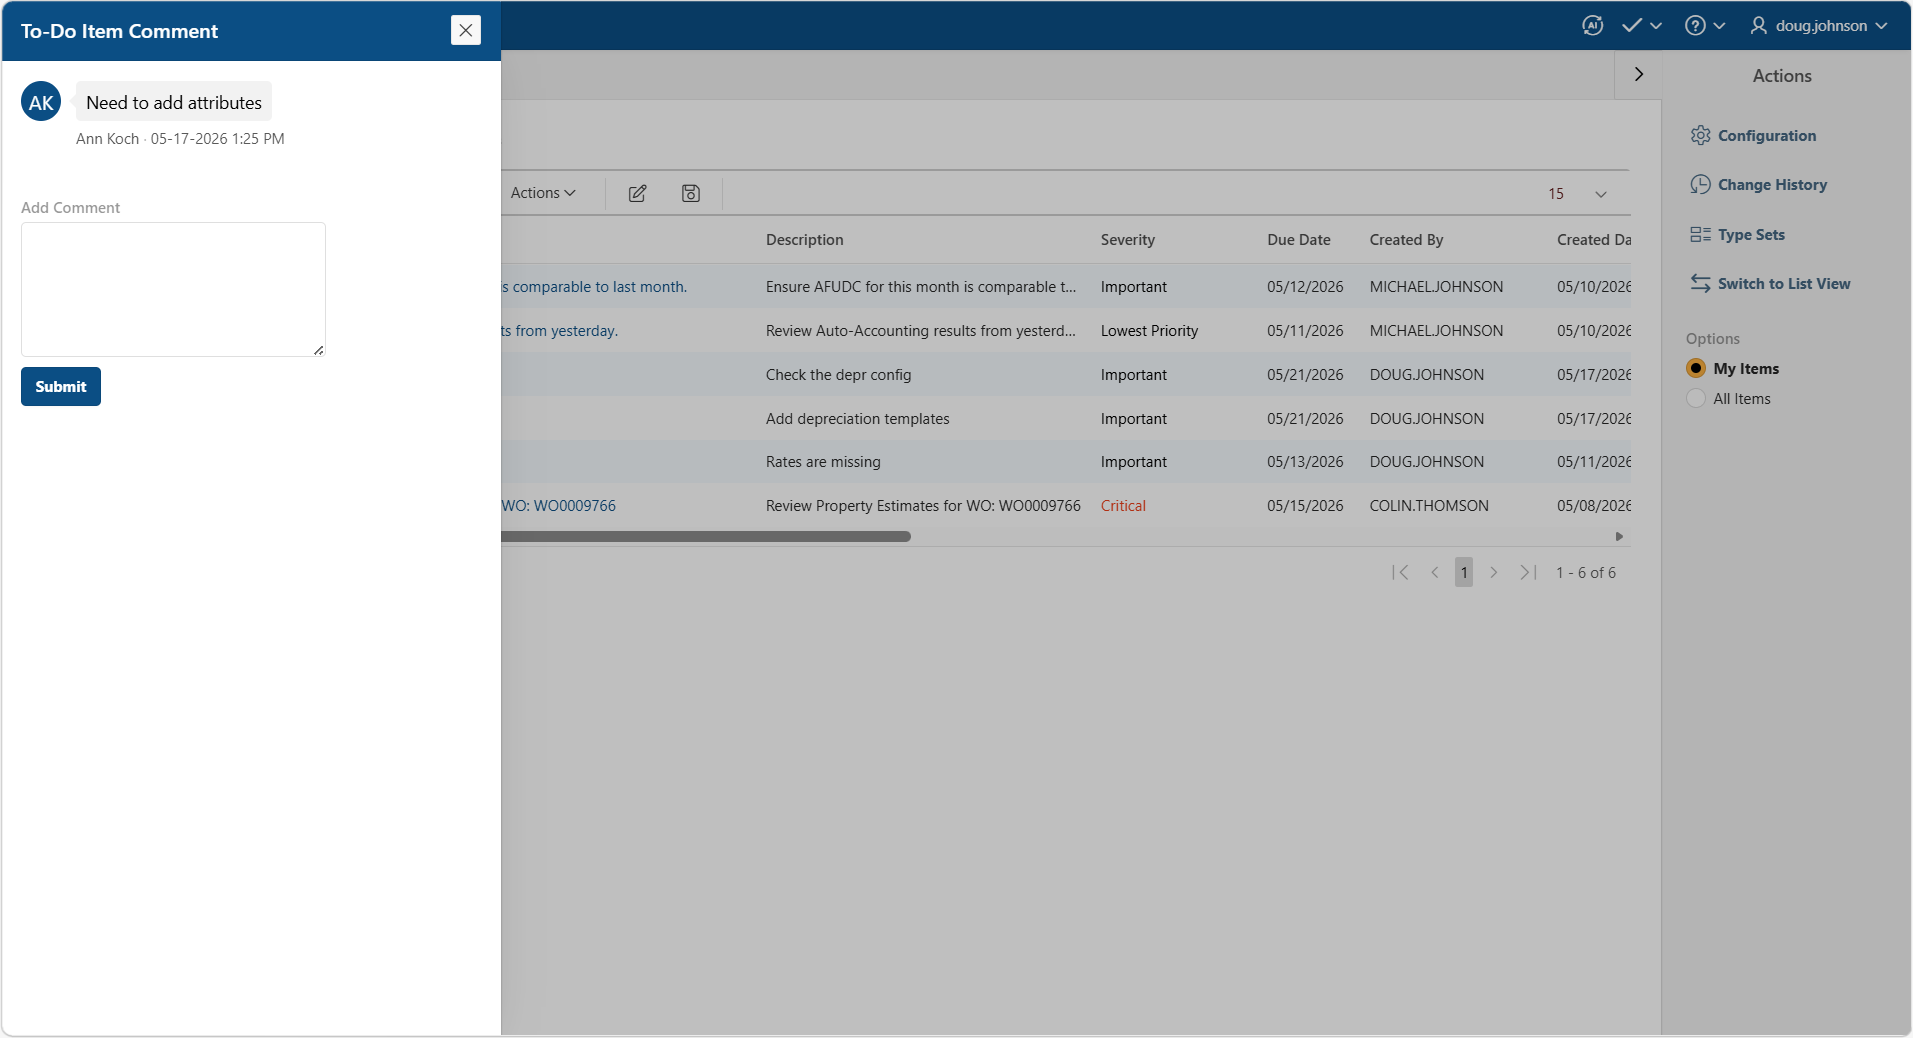The image size is (1913, 1038).
Task: Go to last page of results
Action: click(x=1528, y=573)
